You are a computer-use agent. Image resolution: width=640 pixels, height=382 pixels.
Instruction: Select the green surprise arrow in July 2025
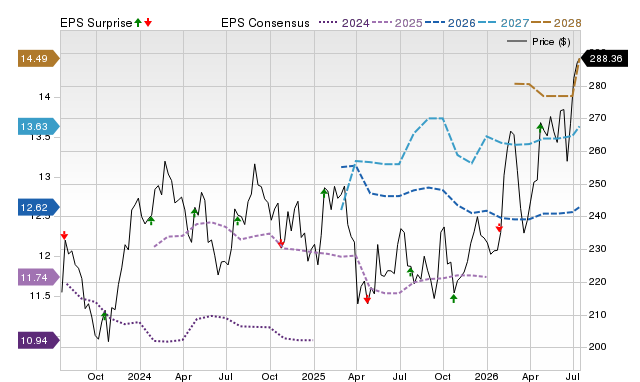410,271
